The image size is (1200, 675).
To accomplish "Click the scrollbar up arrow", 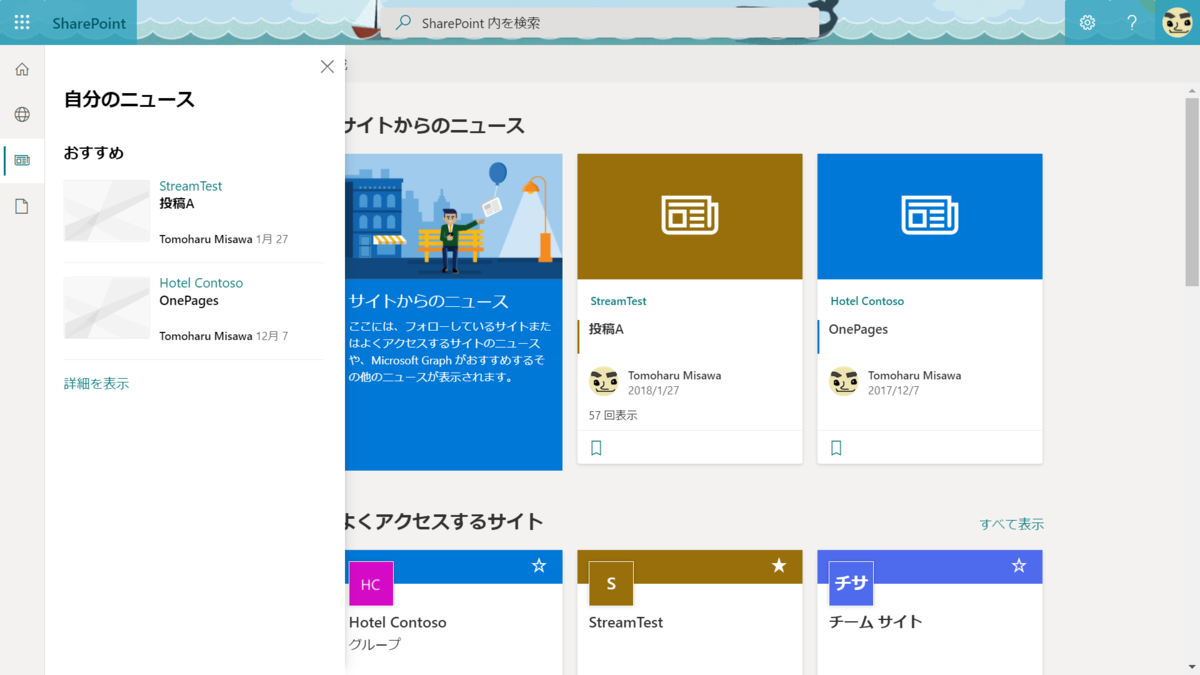I will pyautogui.click(x=1191, y=90).
